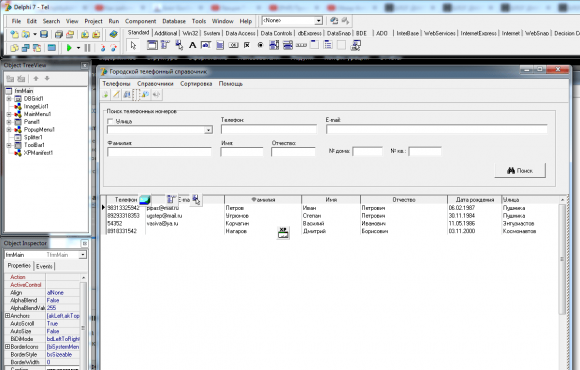Click the Save file toolbar icon

coord(44,34)
